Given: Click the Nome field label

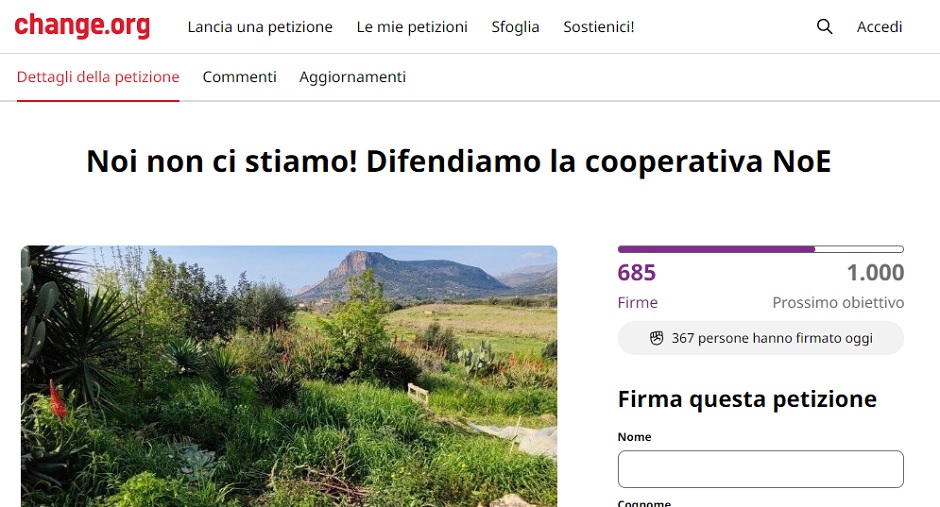Looking at the screenshot, I should [x=634, y=437].
